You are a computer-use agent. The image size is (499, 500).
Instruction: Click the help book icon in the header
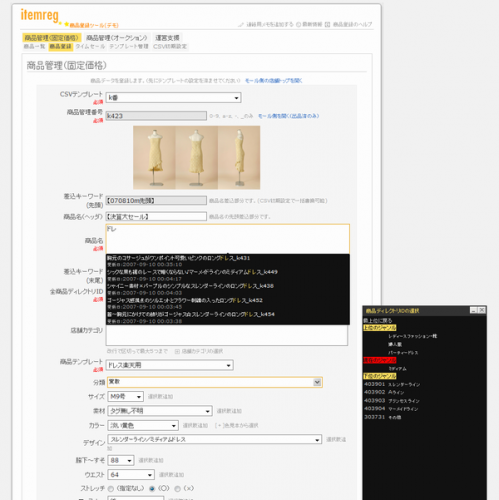pos(327,25)
